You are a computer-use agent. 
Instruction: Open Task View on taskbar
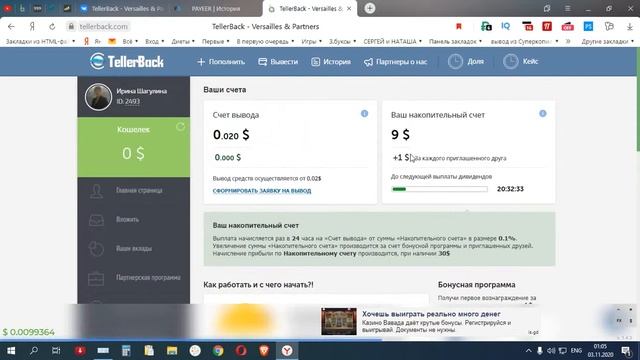click(x=56, y=351)
